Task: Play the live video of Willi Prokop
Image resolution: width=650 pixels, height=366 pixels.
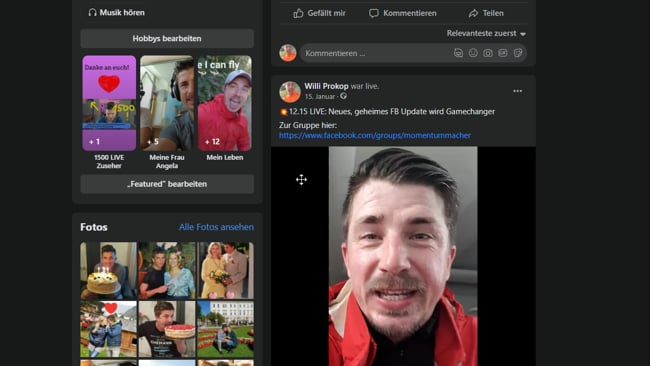Action: 403,256
